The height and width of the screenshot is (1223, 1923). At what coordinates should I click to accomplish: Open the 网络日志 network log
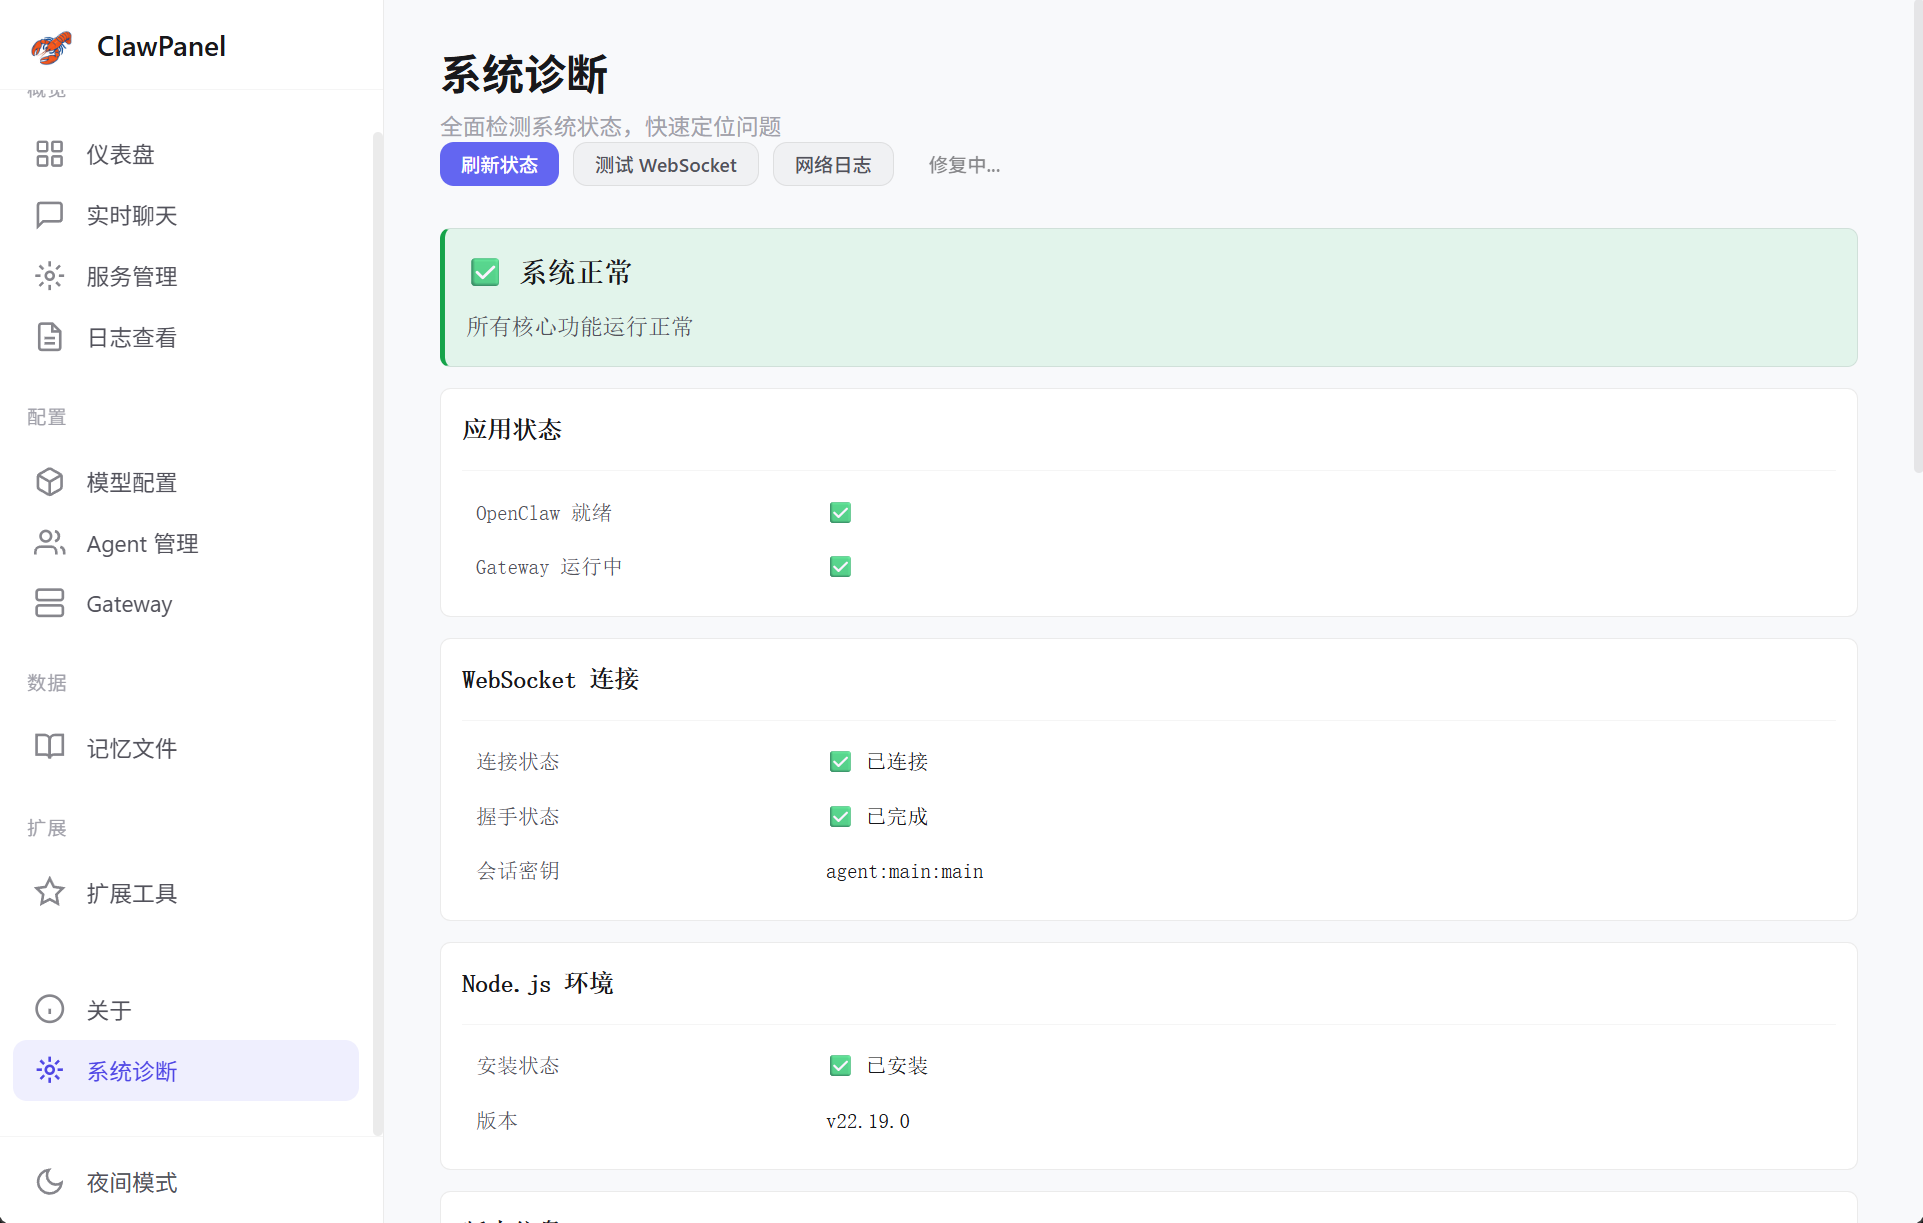pos(832,164)
